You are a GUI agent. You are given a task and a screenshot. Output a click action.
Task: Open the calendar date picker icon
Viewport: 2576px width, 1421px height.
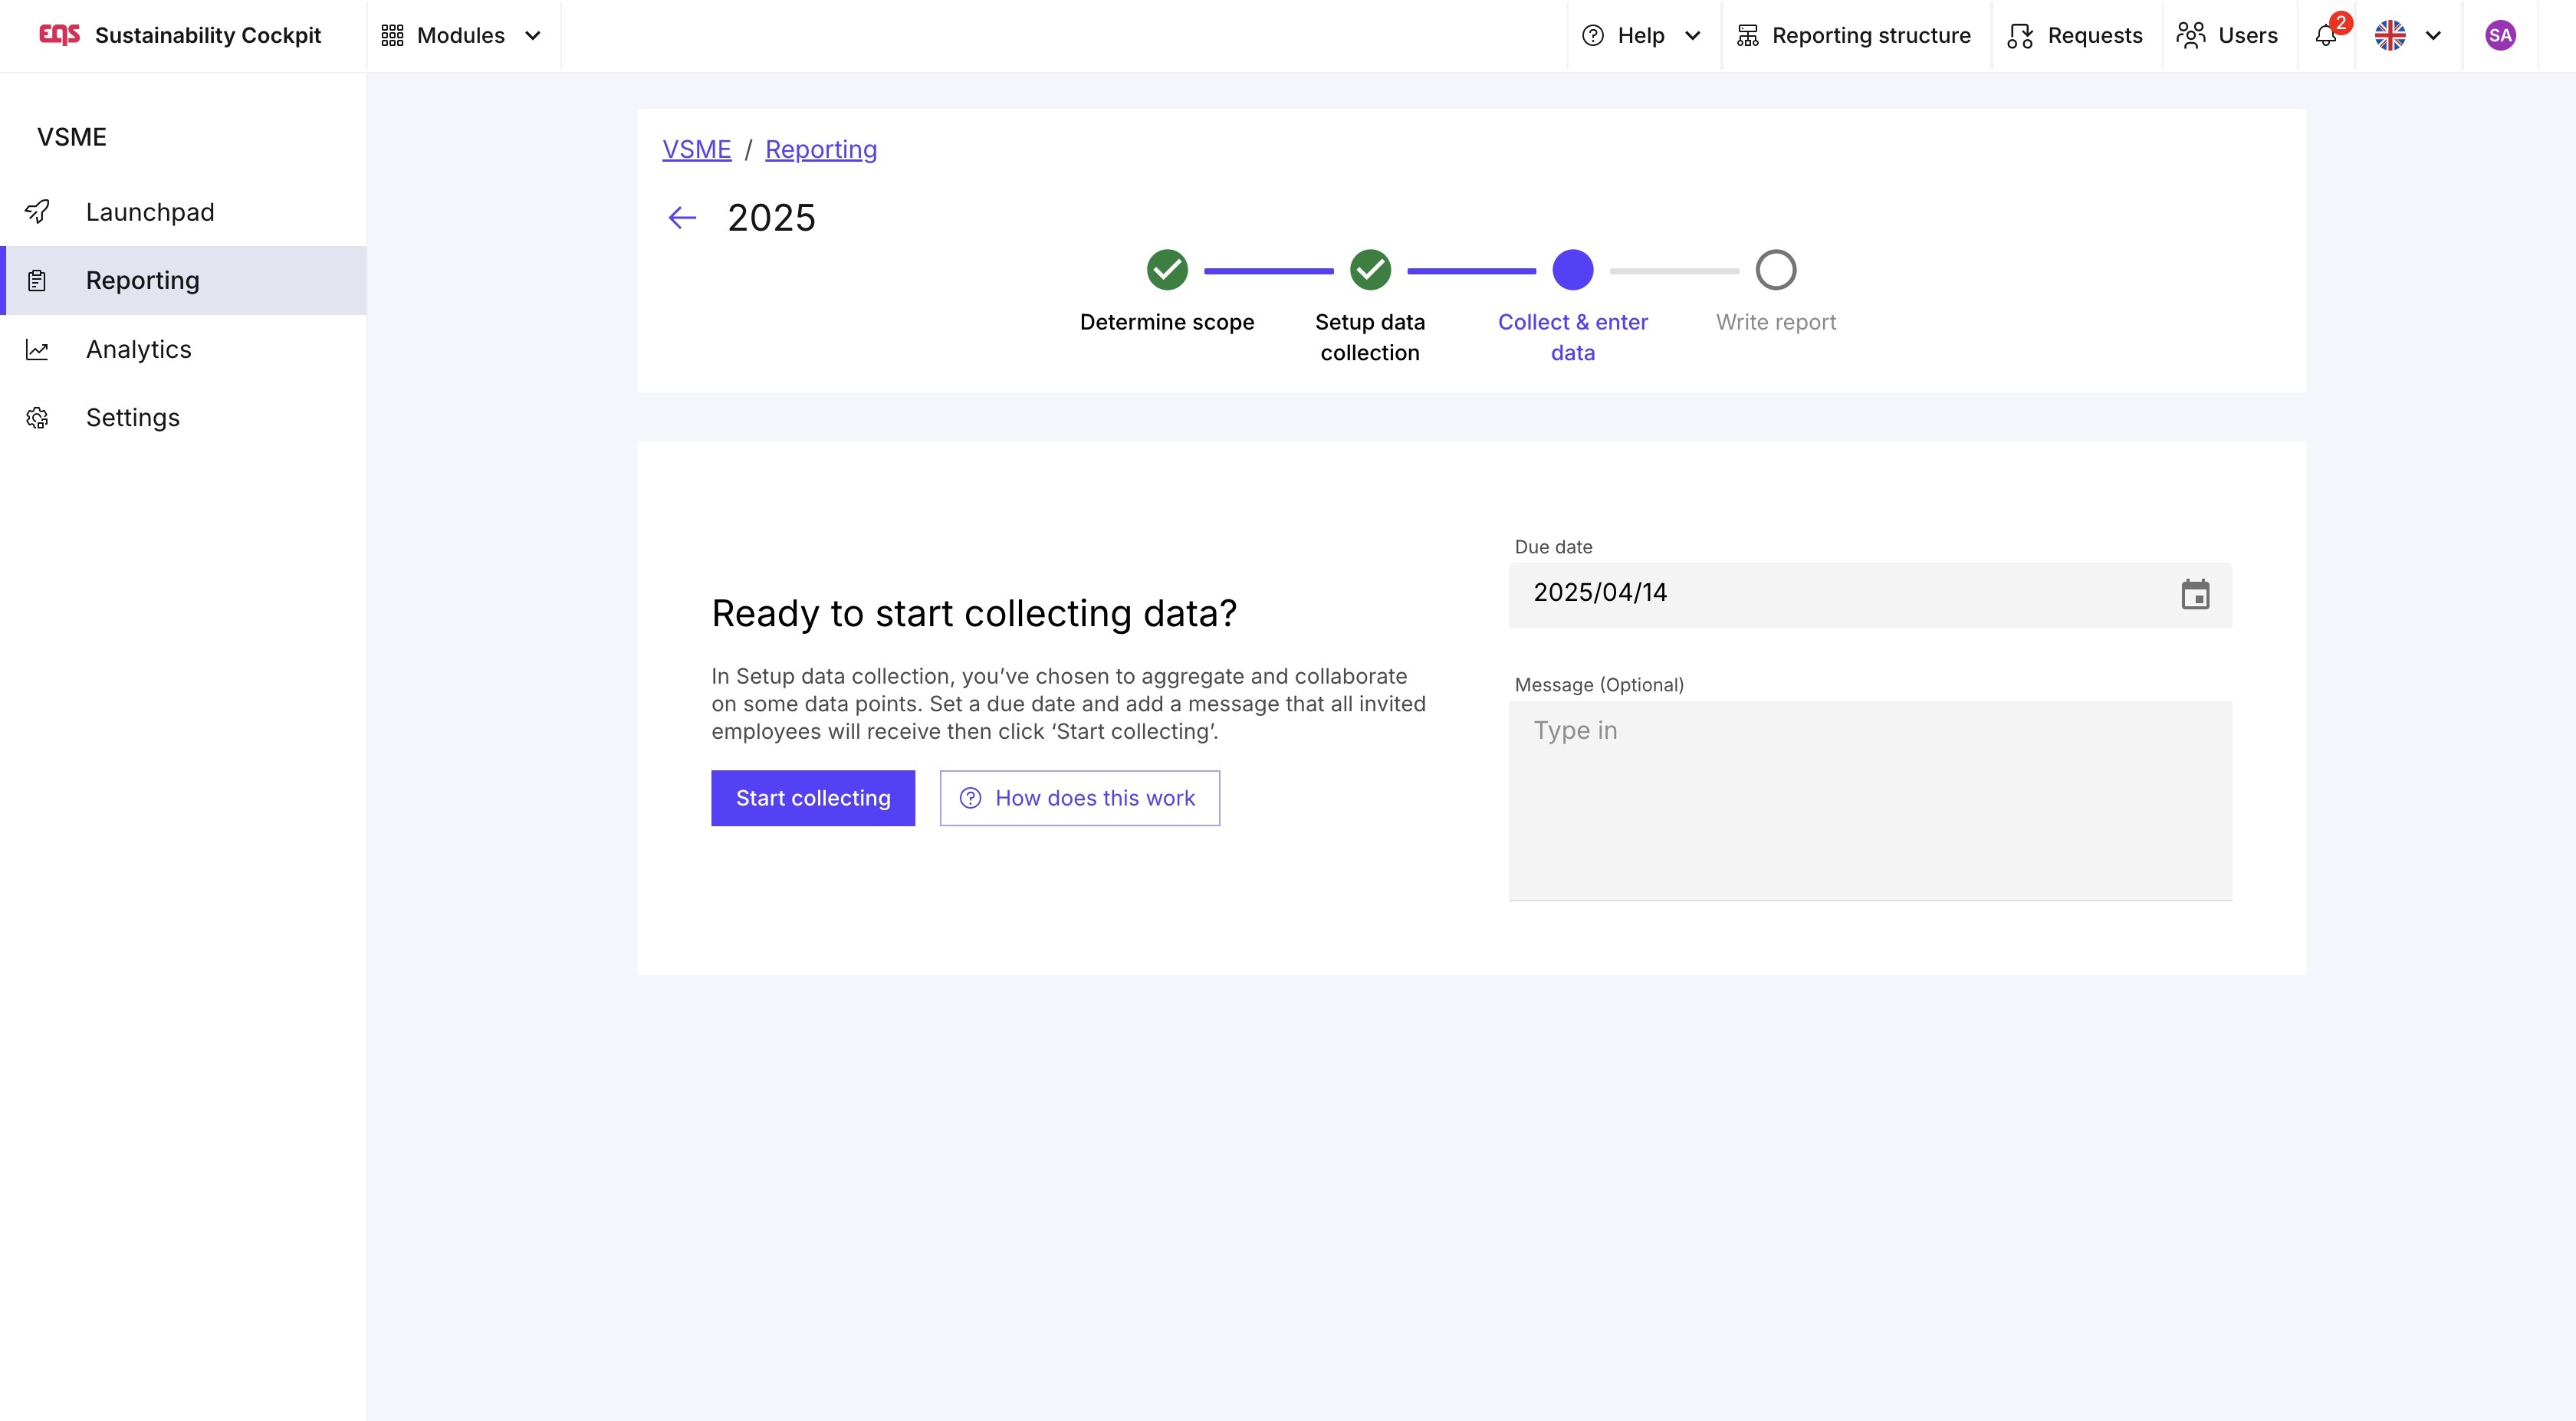2194,594
